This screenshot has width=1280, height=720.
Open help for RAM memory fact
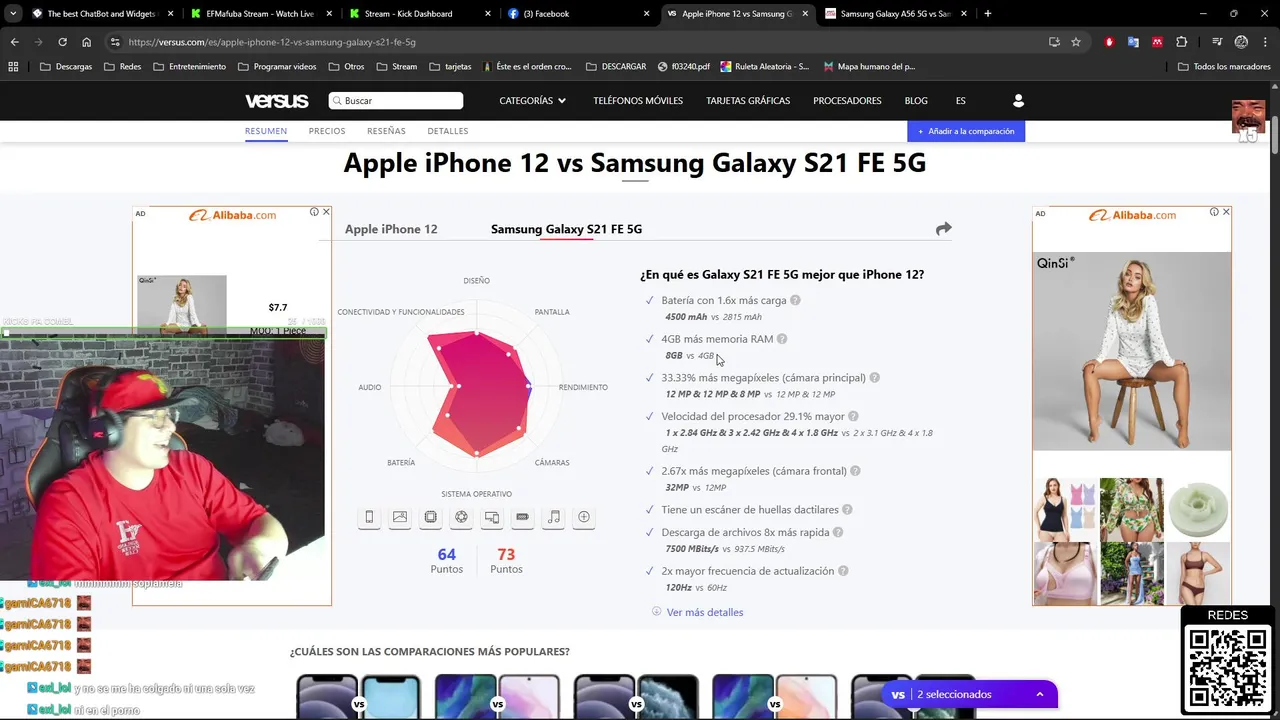tap(782, 339)
